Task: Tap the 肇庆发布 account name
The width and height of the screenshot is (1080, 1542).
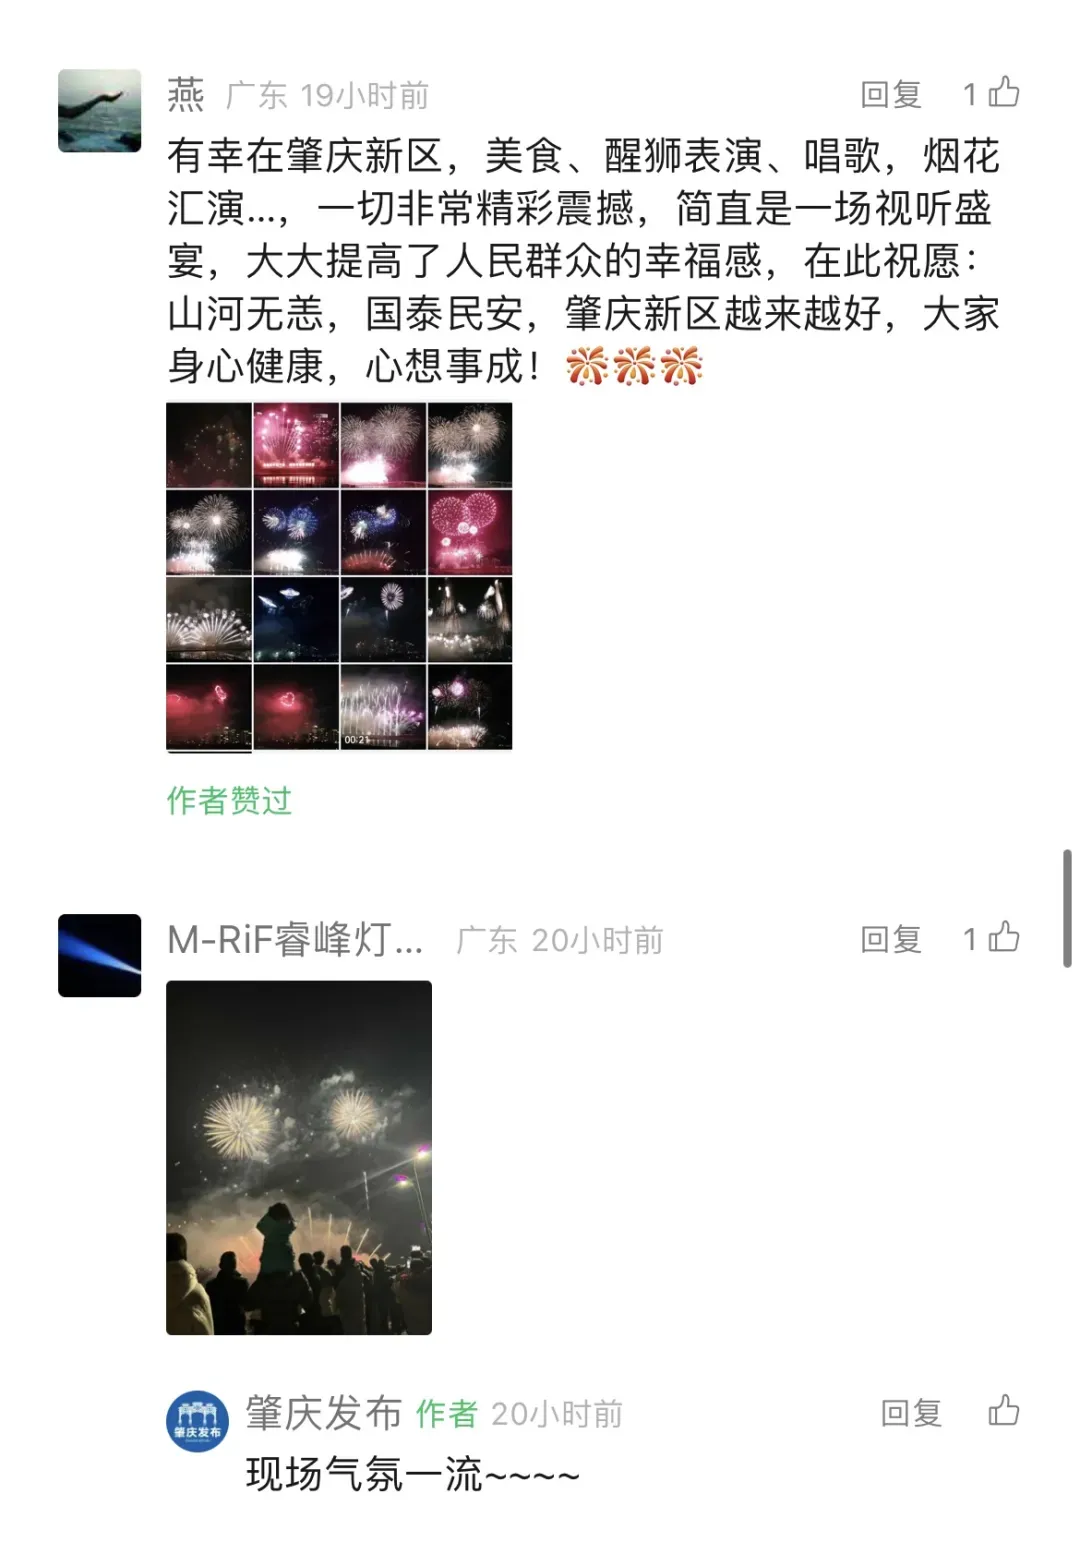Action: point(324,1413)
